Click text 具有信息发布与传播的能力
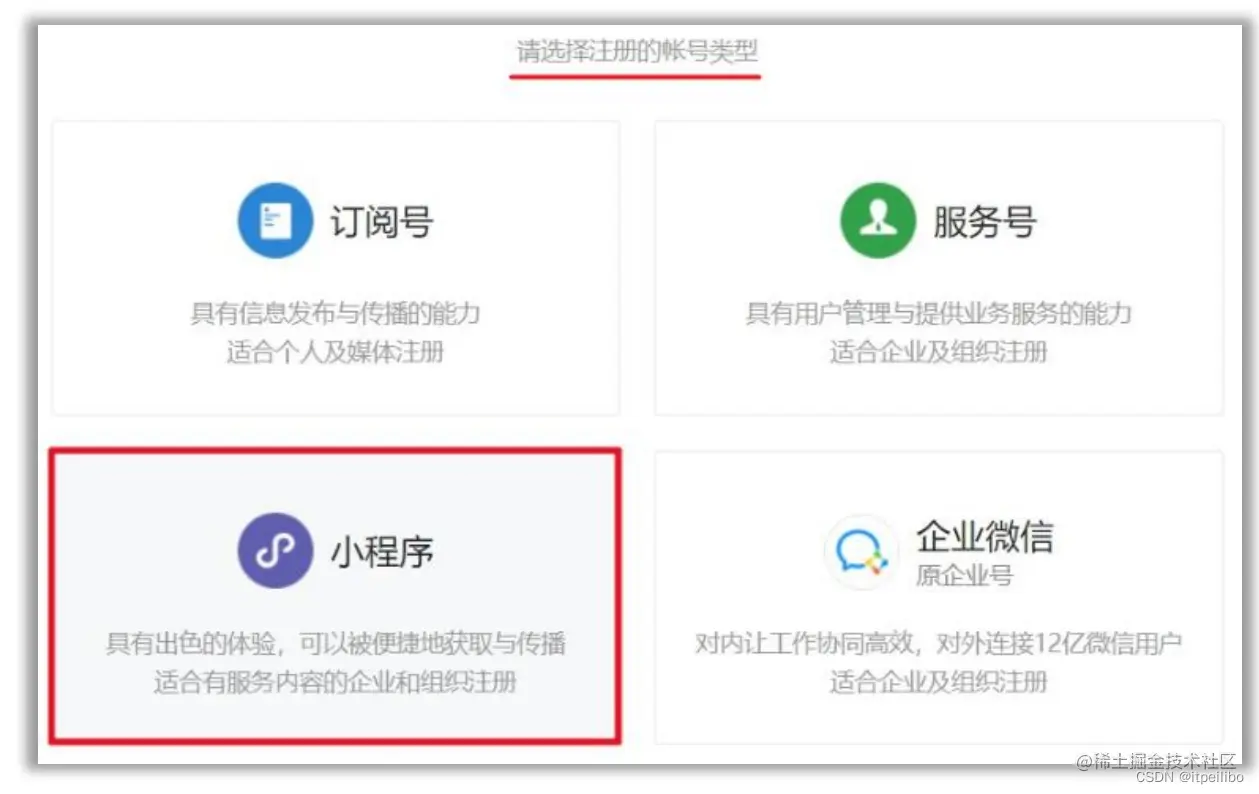The image size is (1259, 794). pos(336,313)
